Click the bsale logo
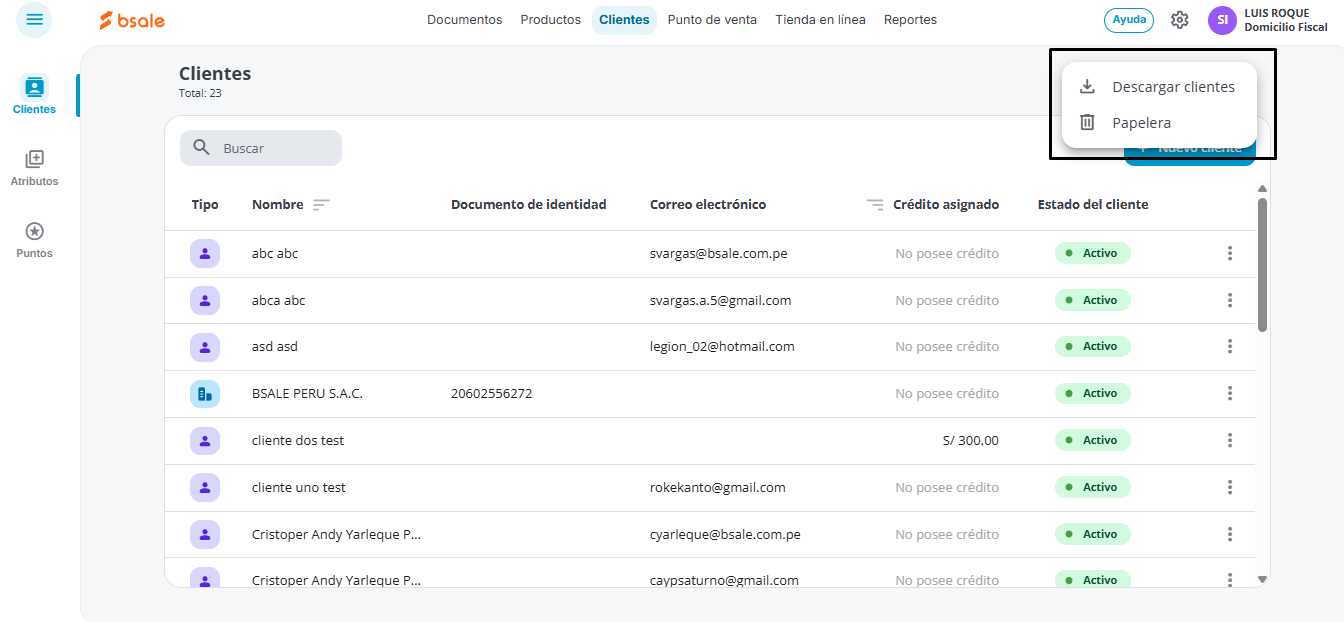Screen dimensions: 1344x622 point(132,20)
